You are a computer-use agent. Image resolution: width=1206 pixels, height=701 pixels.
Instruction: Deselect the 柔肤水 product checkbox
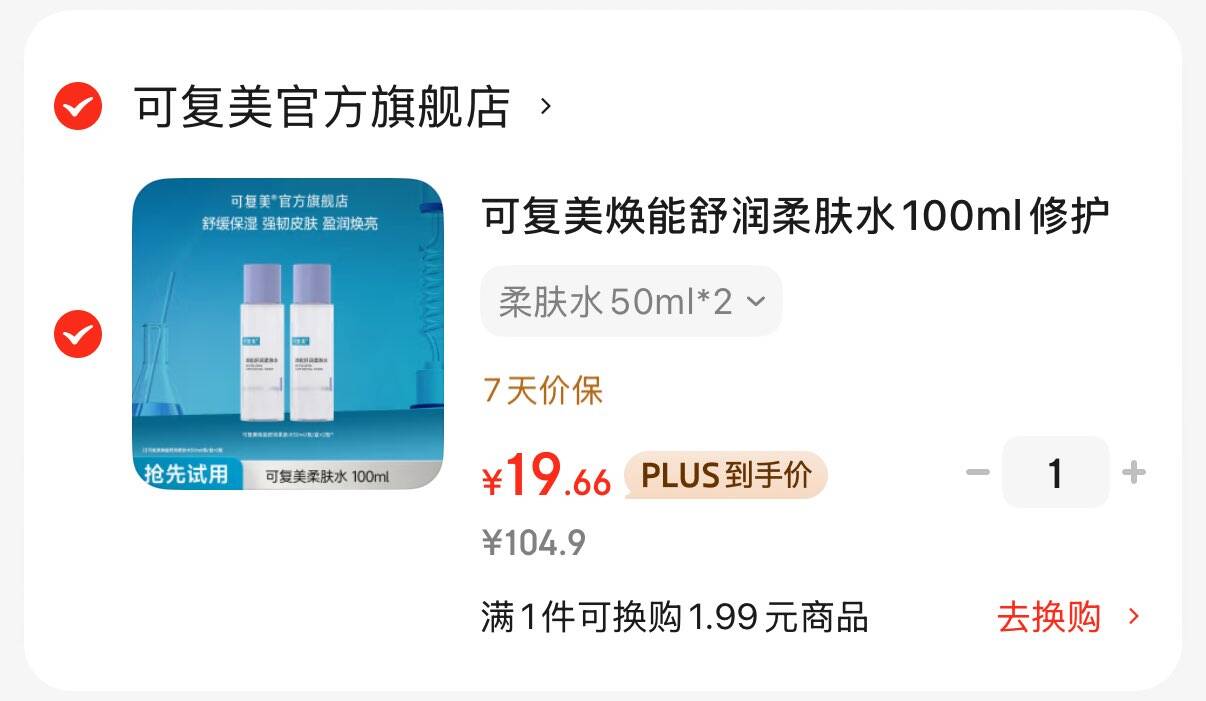pyautogui.click(x=78, y=334)
